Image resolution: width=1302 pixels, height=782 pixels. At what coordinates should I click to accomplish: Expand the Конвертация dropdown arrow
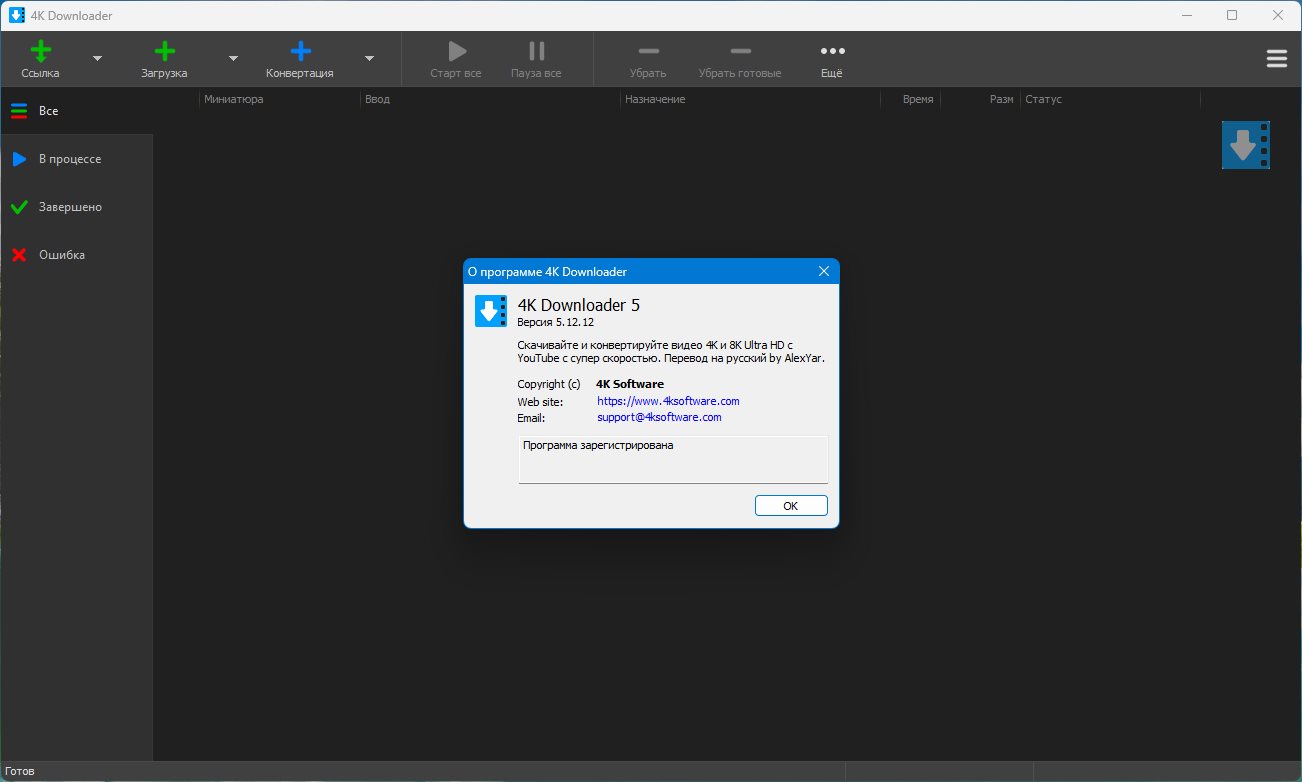click(x=369, y=58)
